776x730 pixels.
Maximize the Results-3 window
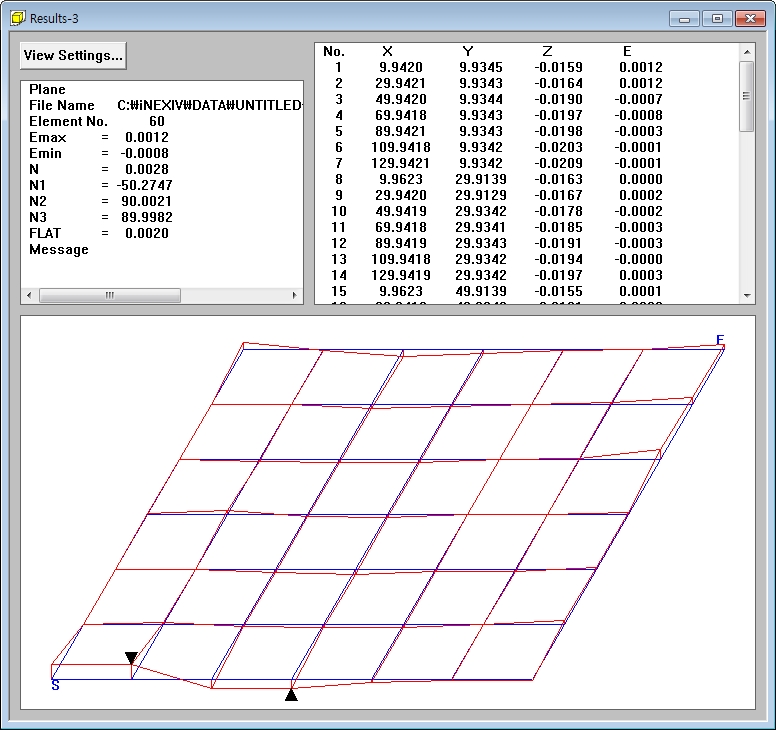point(716,18)
